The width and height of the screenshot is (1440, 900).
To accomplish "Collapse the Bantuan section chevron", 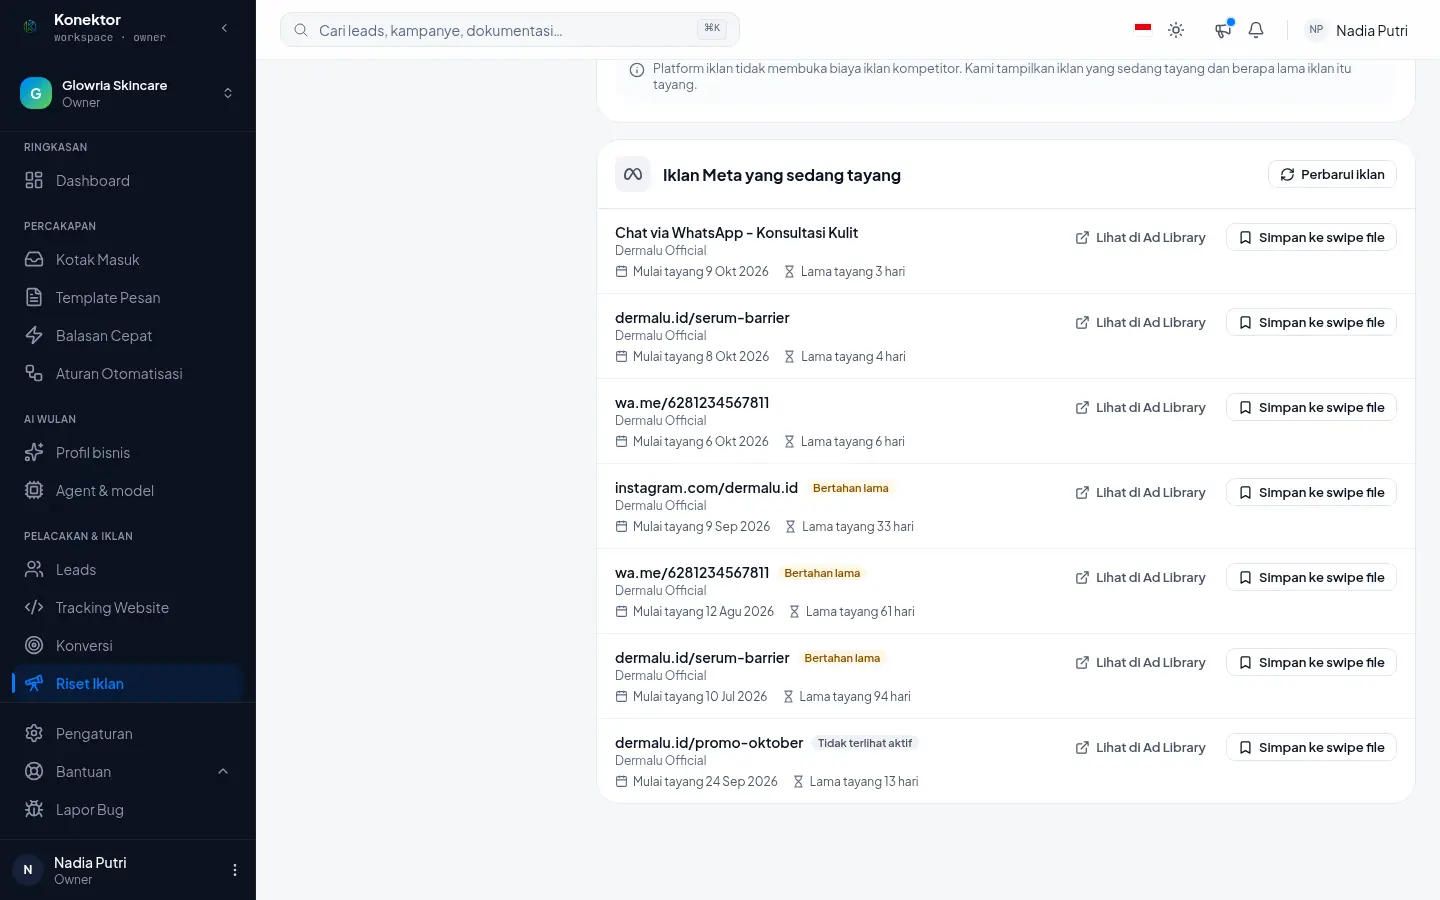I will click(x=223, y=772).
